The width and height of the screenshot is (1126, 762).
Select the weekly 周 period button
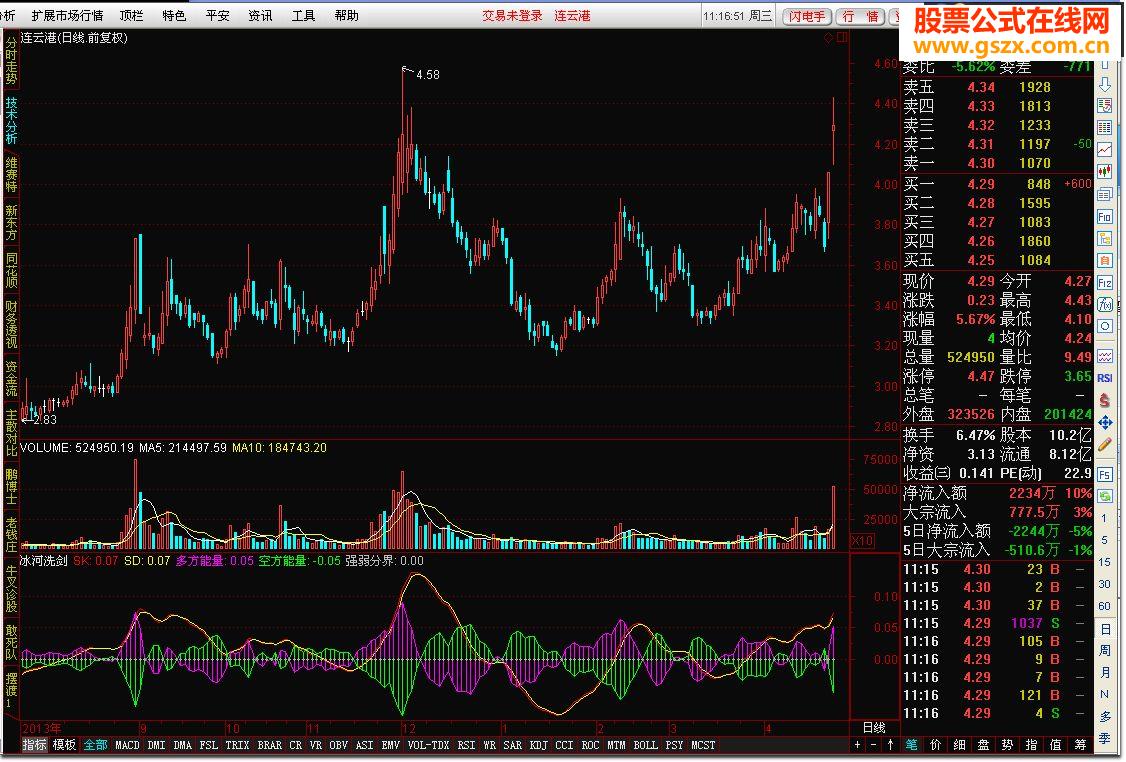(1104, 651)
